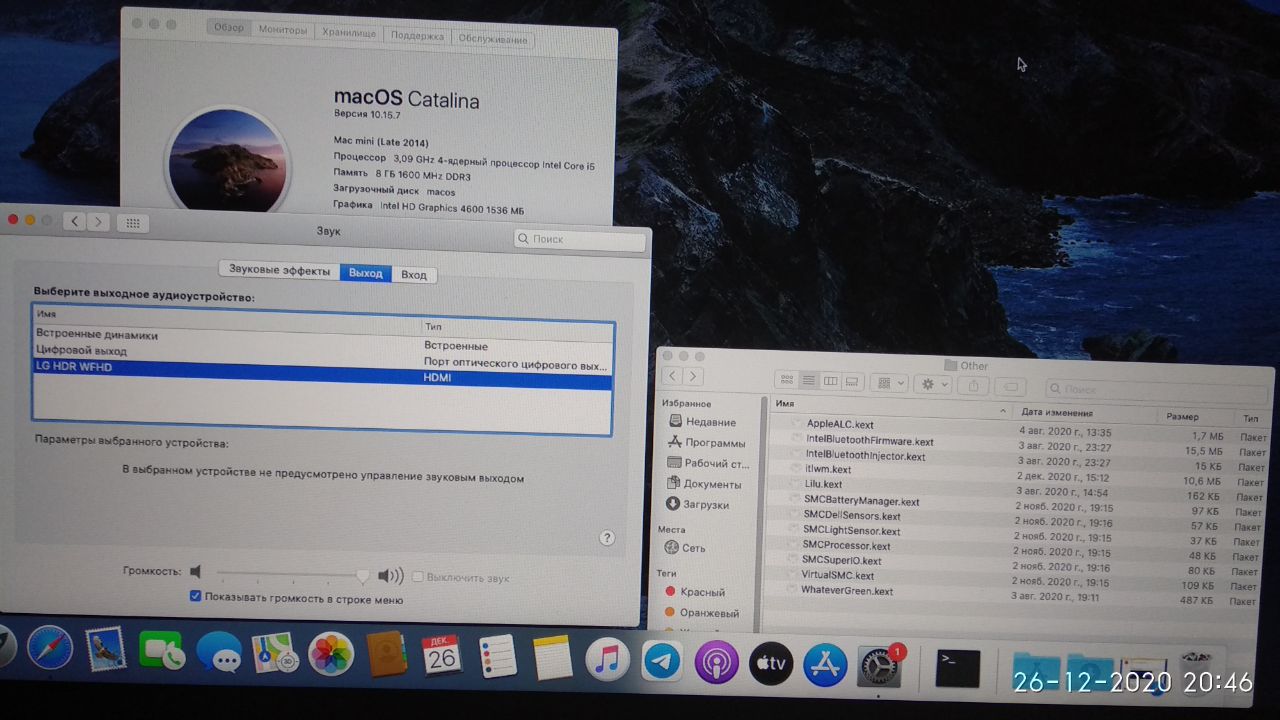Go forward in the Finder window

pos(694,376)
